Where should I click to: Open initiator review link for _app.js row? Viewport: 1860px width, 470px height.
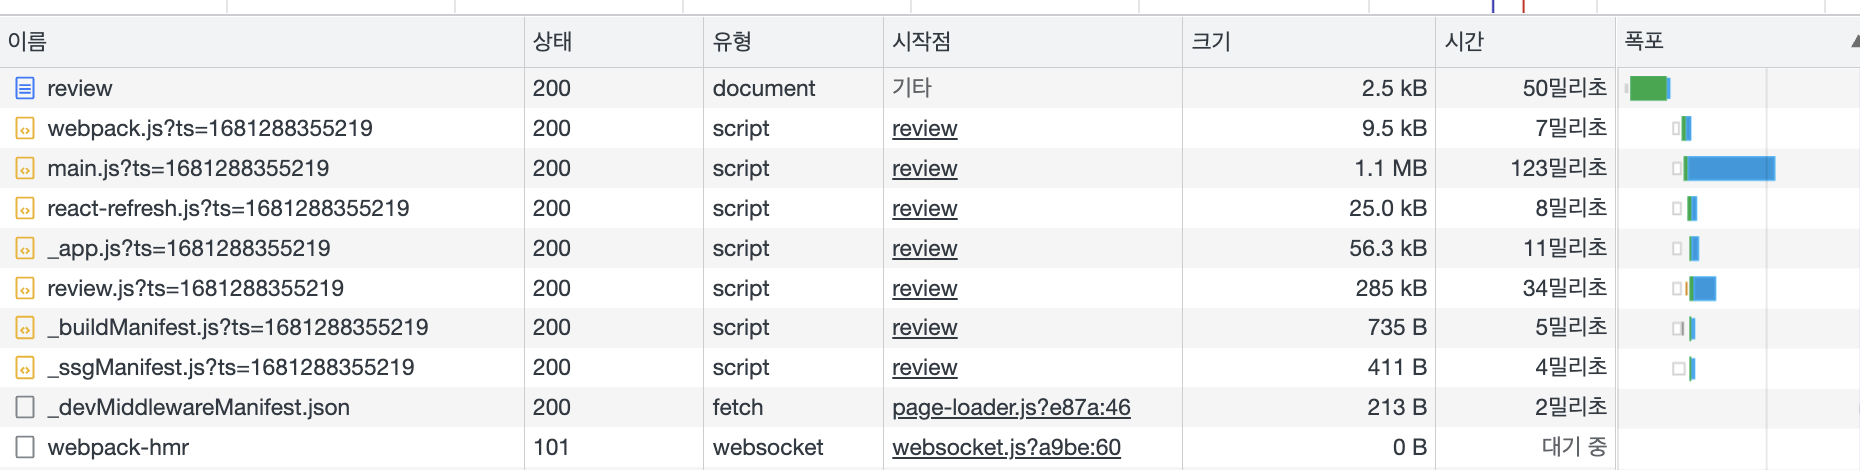point(924,248)
